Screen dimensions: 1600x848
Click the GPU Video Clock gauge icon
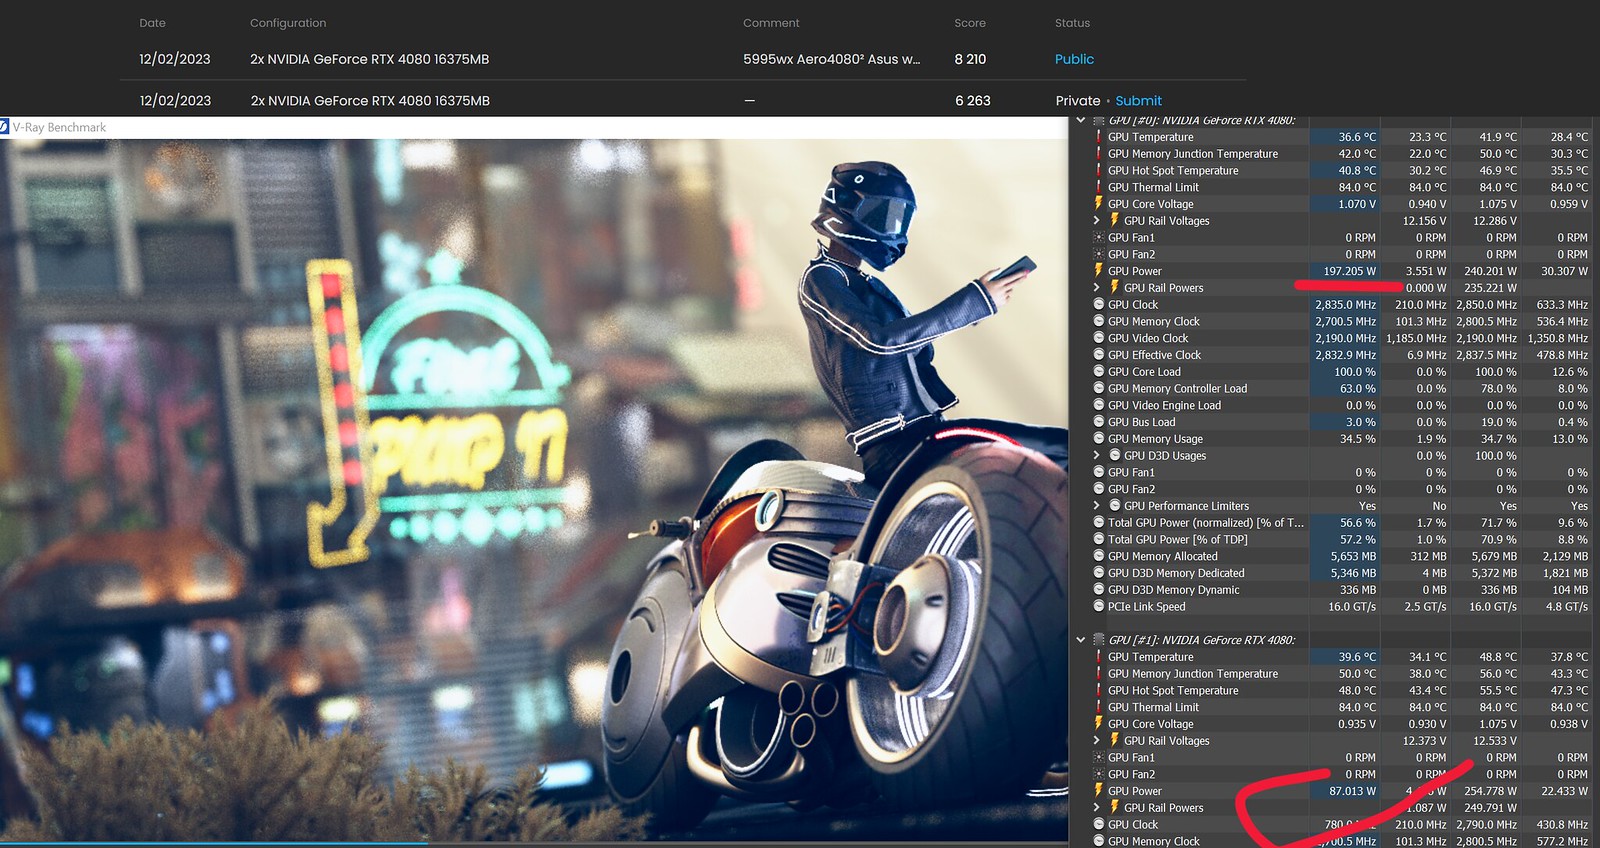pyautogui.click(x=1099, y=338)
